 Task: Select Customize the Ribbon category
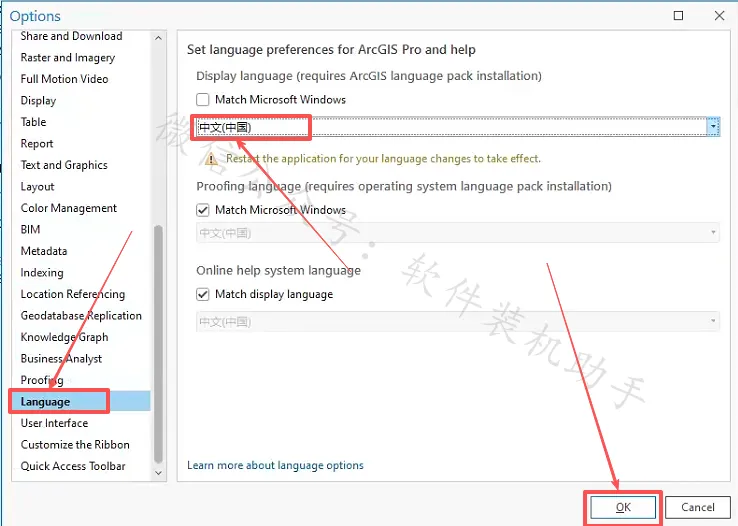click(75, 445)
